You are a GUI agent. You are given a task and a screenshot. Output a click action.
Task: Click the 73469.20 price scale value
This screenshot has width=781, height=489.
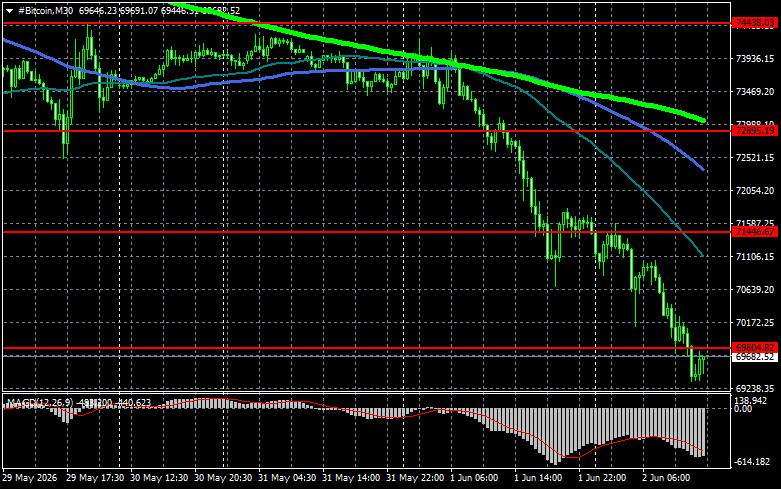[x=755, y=92]
